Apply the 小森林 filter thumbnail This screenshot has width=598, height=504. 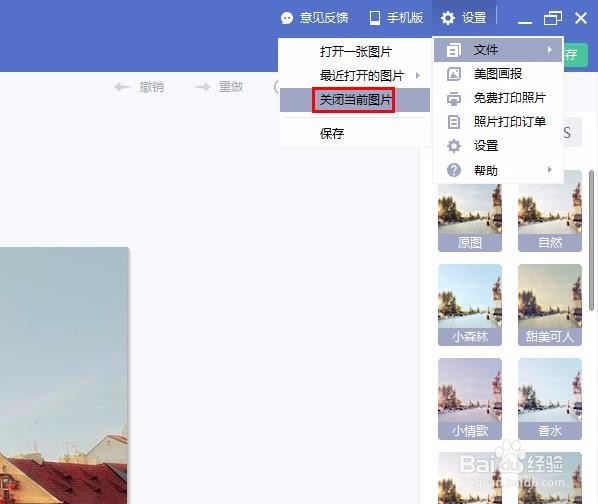pyautogui.click(x=470, y=305)
